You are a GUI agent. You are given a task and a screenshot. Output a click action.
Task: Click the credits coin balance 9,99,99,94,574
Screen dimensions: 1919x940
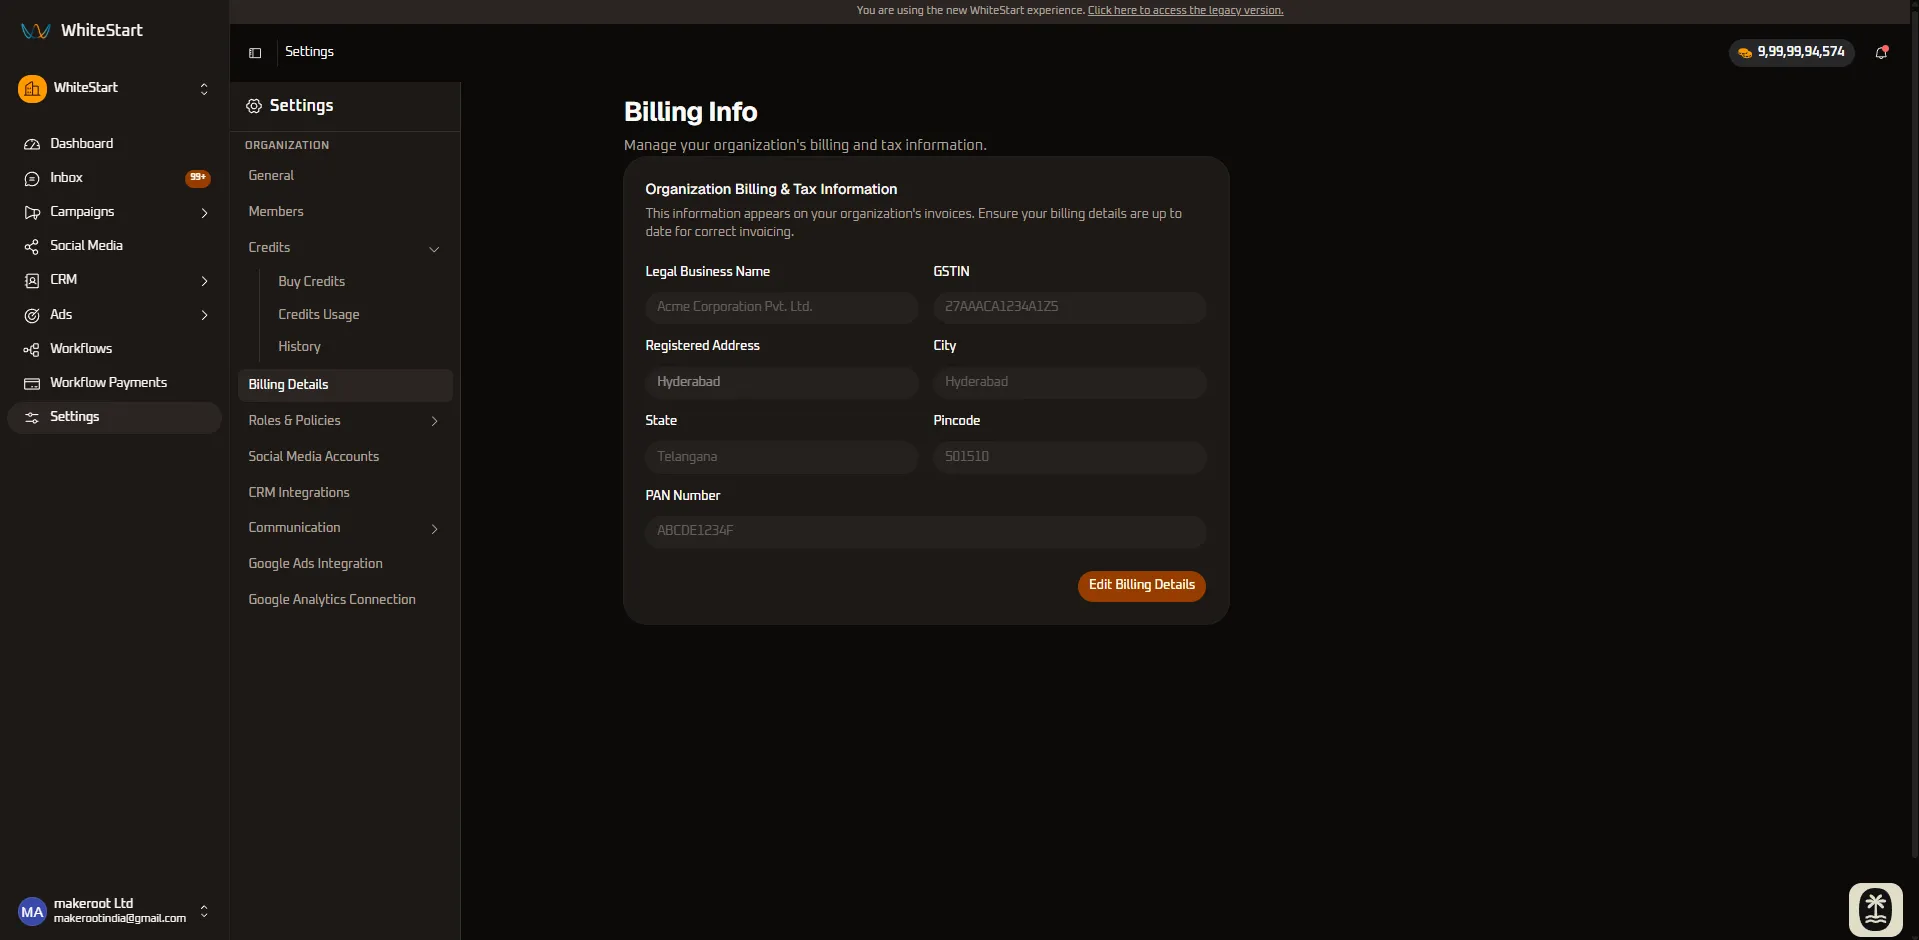point(1791,52)
